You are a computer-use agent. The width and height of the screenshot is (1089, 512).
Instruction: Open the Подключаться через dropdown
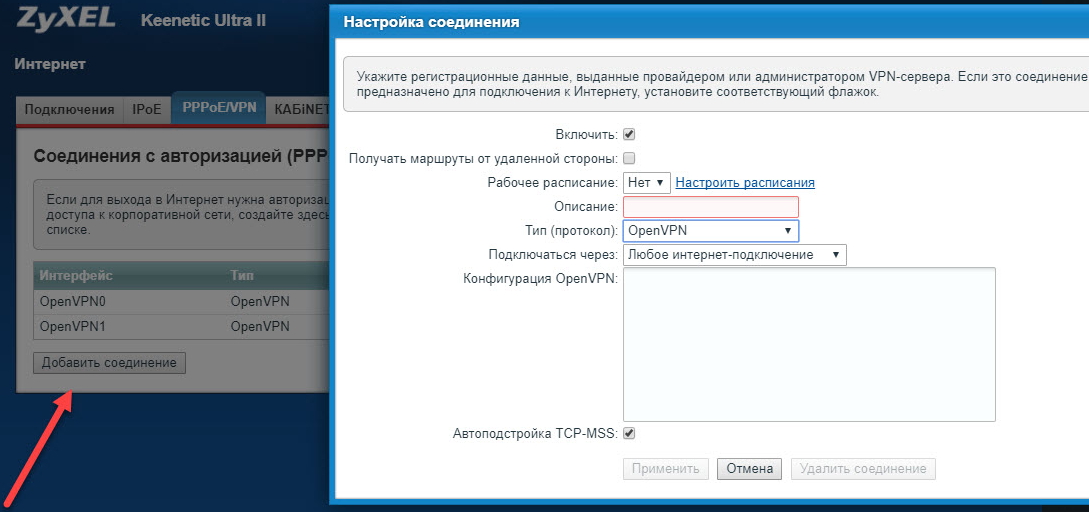click(x=734, y=255)
